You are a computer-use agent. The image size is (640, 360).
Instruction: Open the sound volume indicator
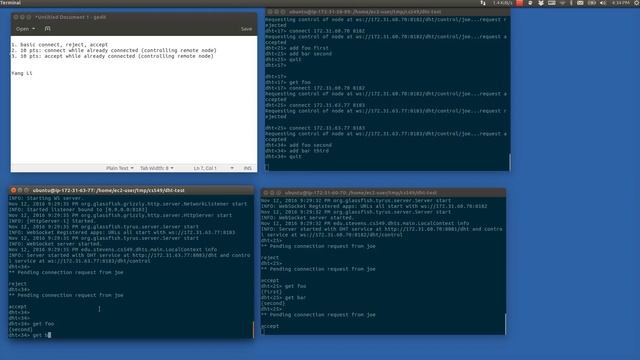coord(603,3)
